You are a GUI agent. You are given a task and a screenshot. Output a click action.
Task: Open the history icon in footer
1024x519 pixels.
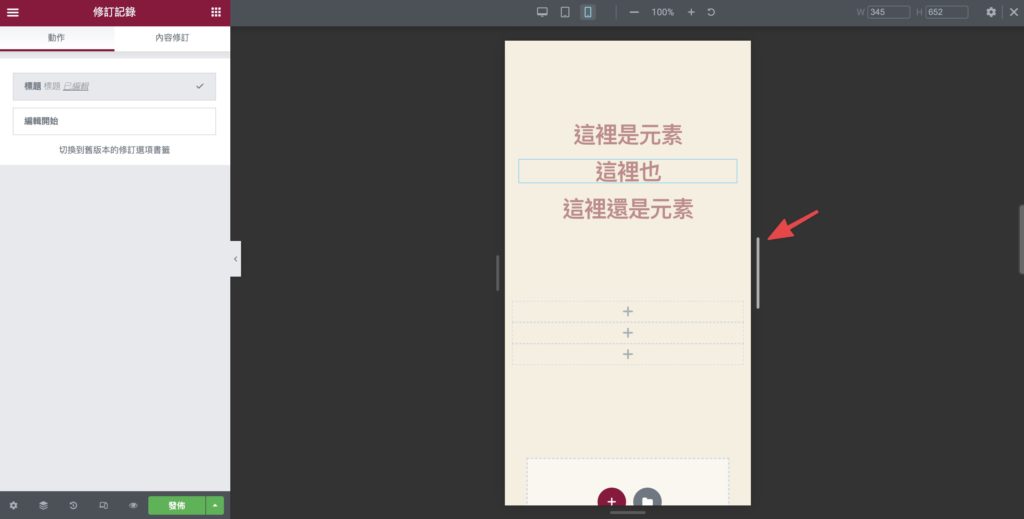[x=73, y=505]
